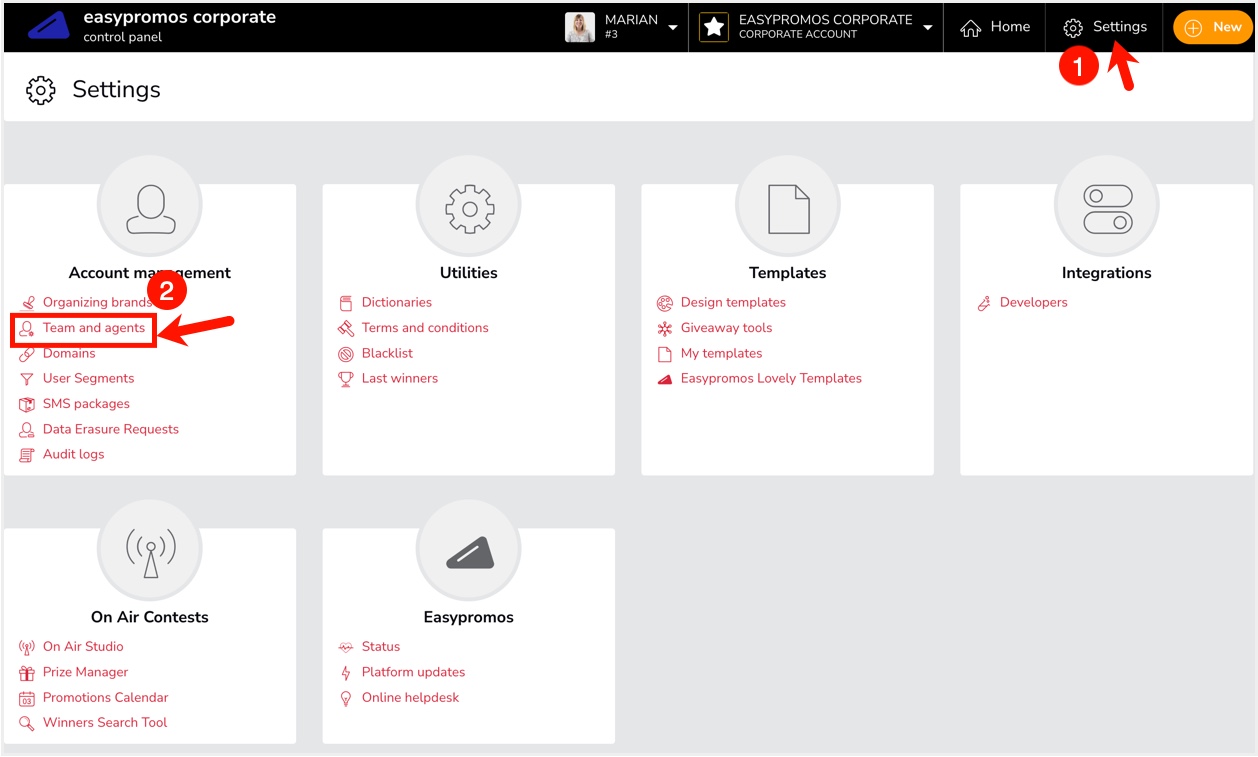The height and width of the screenshot is (757, 1258).
Task: Open Online helpdesk link
Action: 410,697
